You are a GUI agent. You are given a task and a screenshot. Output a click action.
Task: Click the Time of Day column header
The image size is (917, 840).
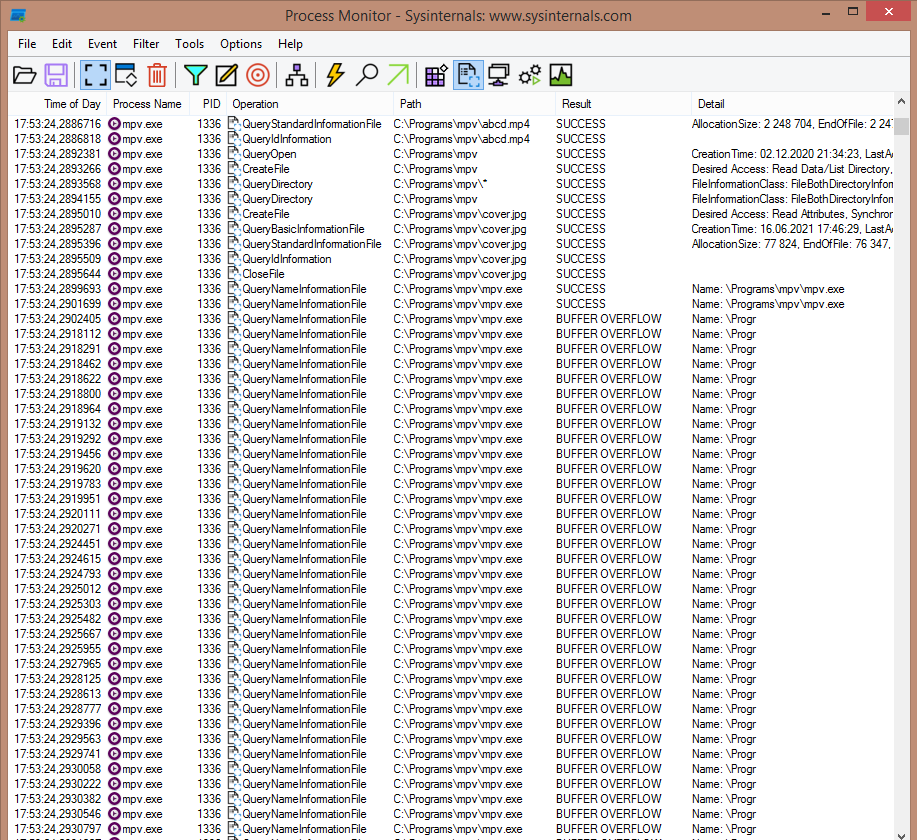coord(57,104)
